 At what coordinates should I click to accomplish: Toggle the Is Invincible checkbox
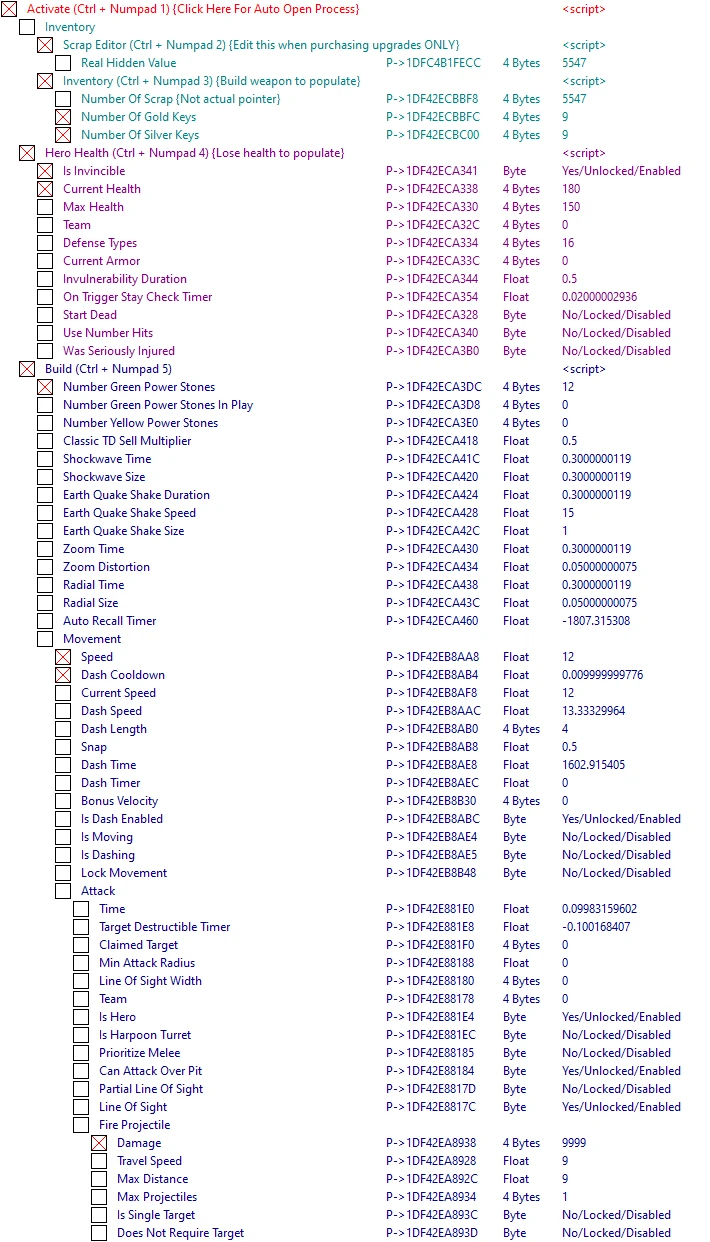click(x=45, y=171)
